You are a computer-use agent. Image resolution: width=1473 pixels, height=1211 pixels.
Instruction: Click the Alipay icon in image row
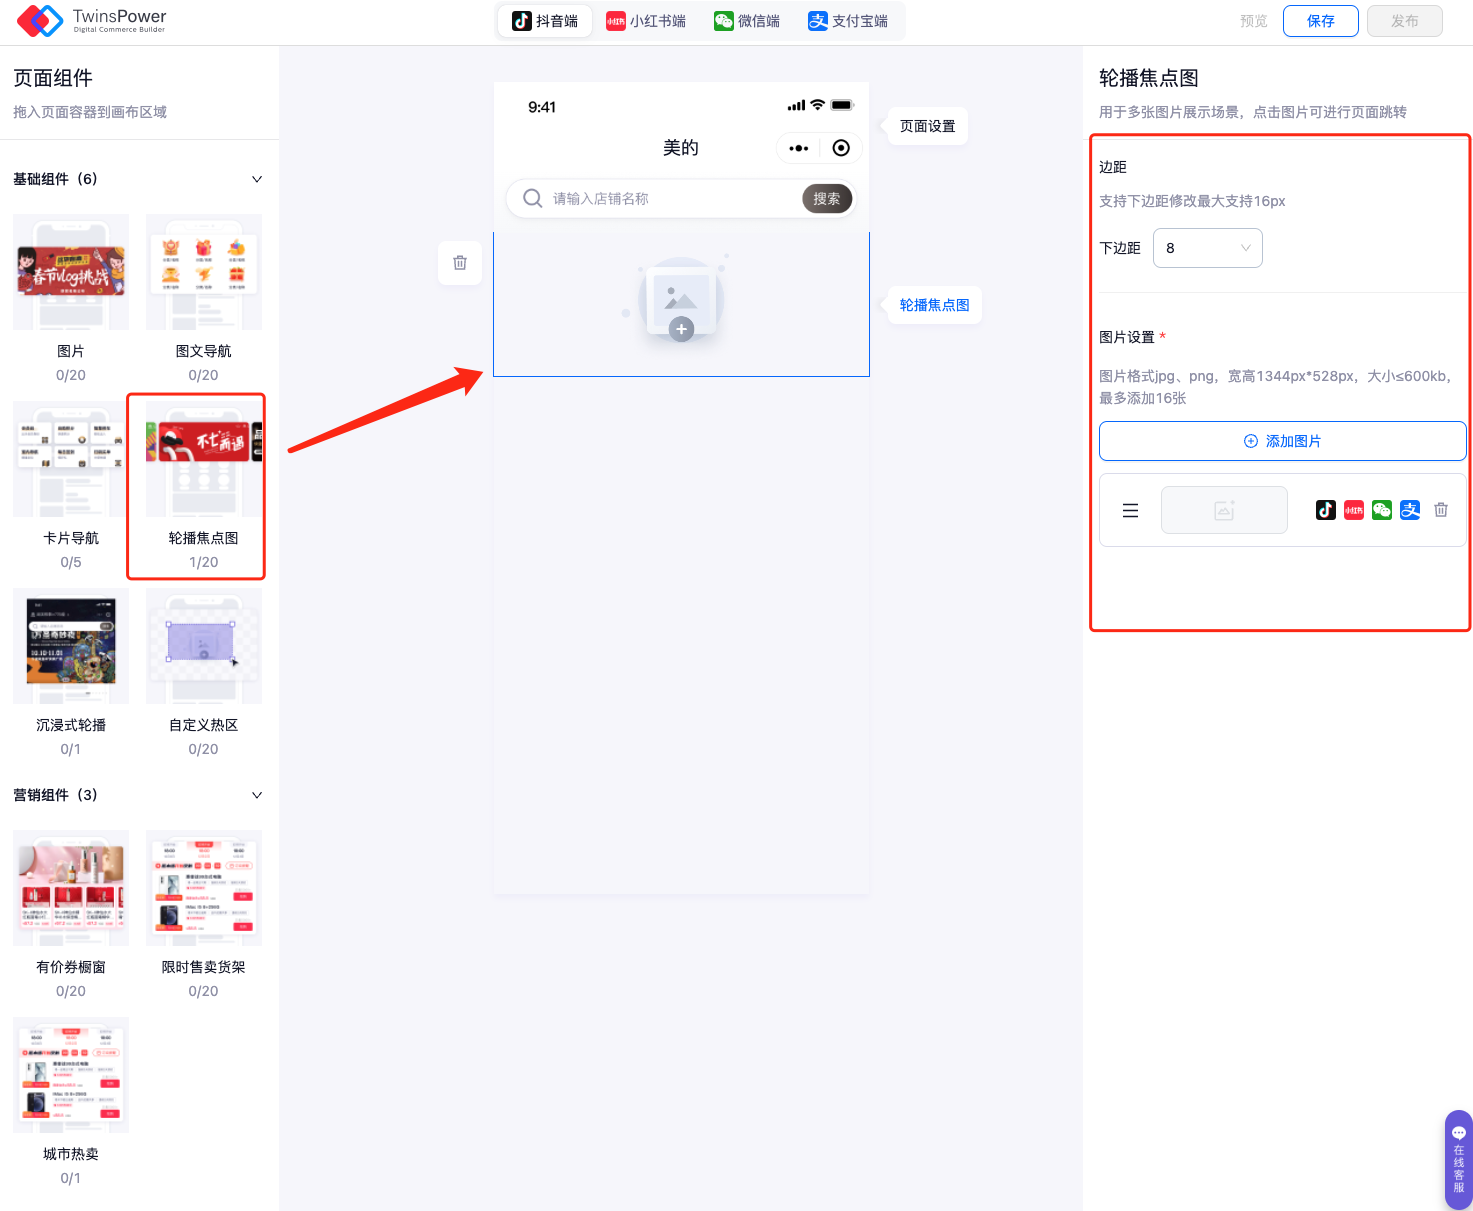coord(1409,510)
